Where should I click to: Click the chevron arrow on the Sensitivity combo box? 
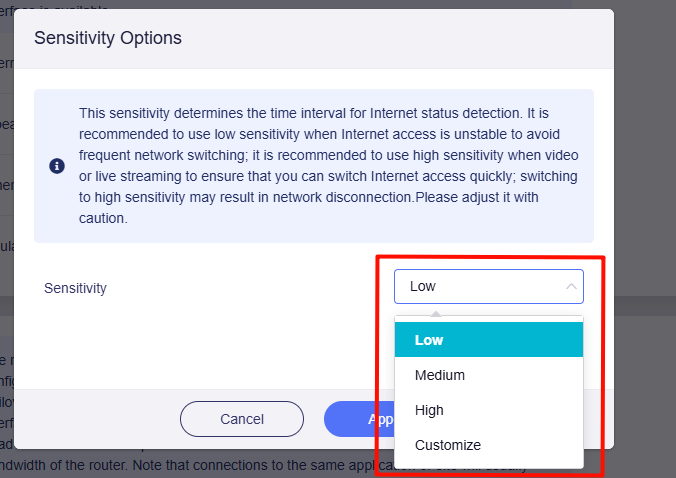571,287
